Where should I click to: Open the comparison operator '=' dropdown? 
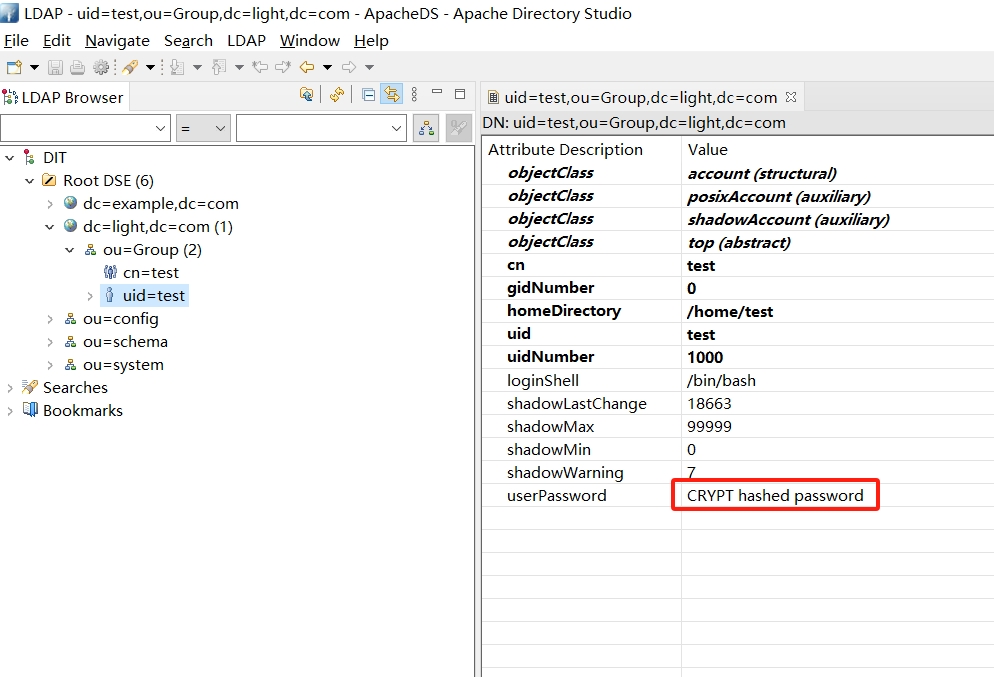tap(203, 128)
